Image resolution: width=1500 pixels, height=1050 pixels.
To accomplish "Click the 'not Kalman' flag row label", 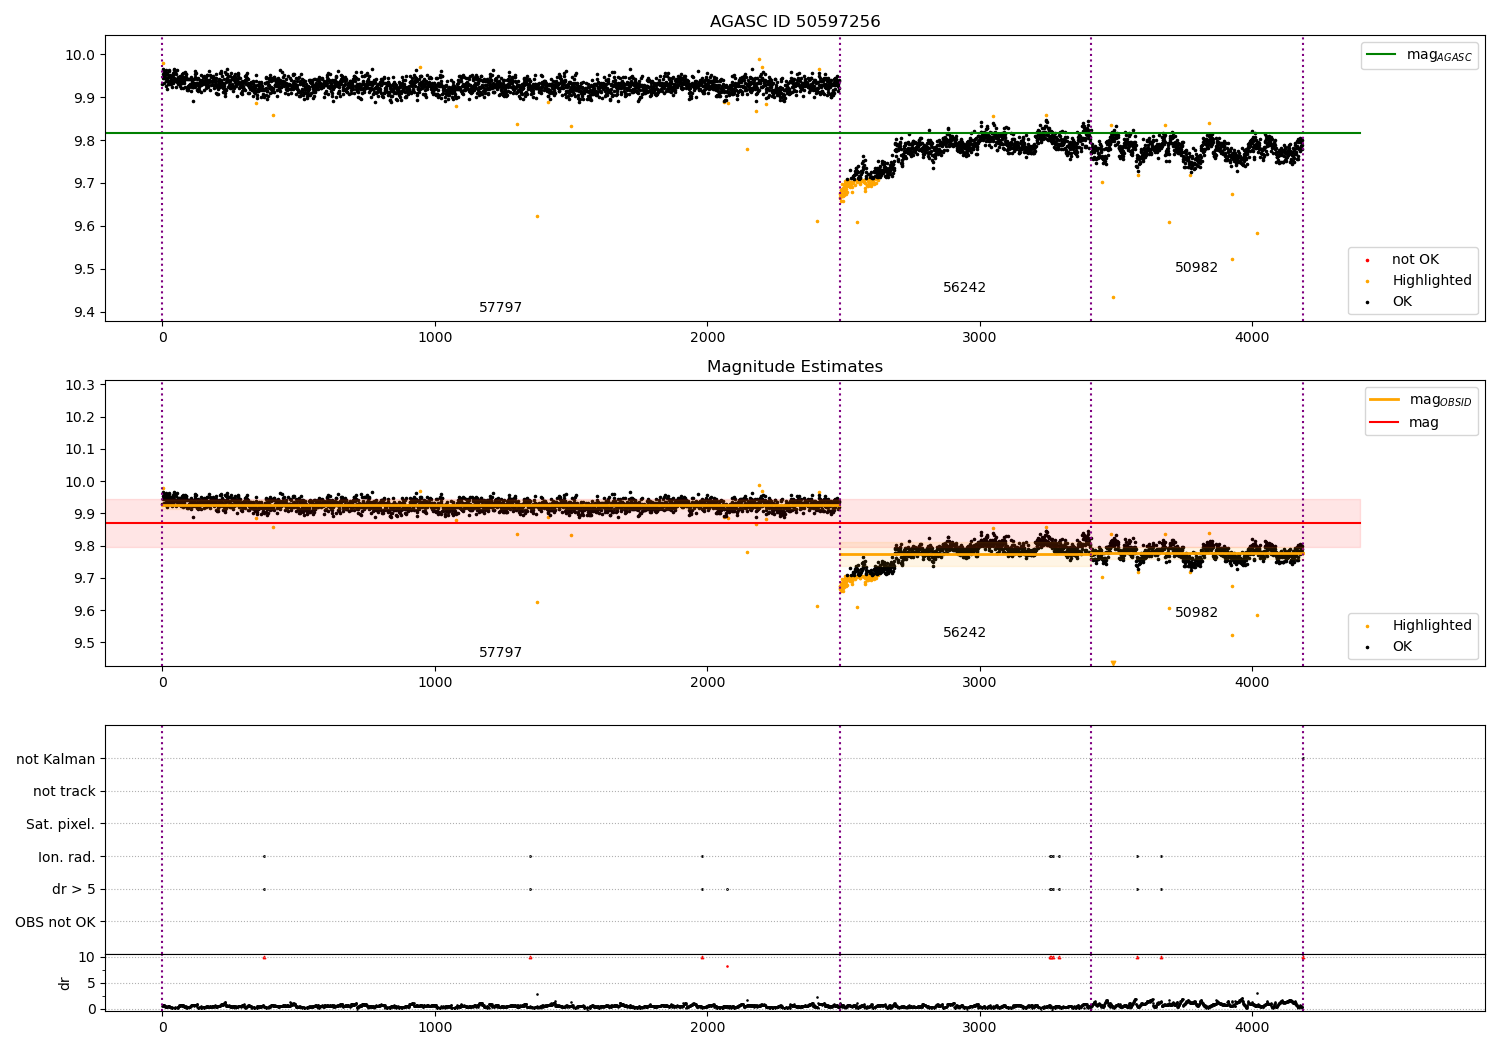I will click(56, 759).
